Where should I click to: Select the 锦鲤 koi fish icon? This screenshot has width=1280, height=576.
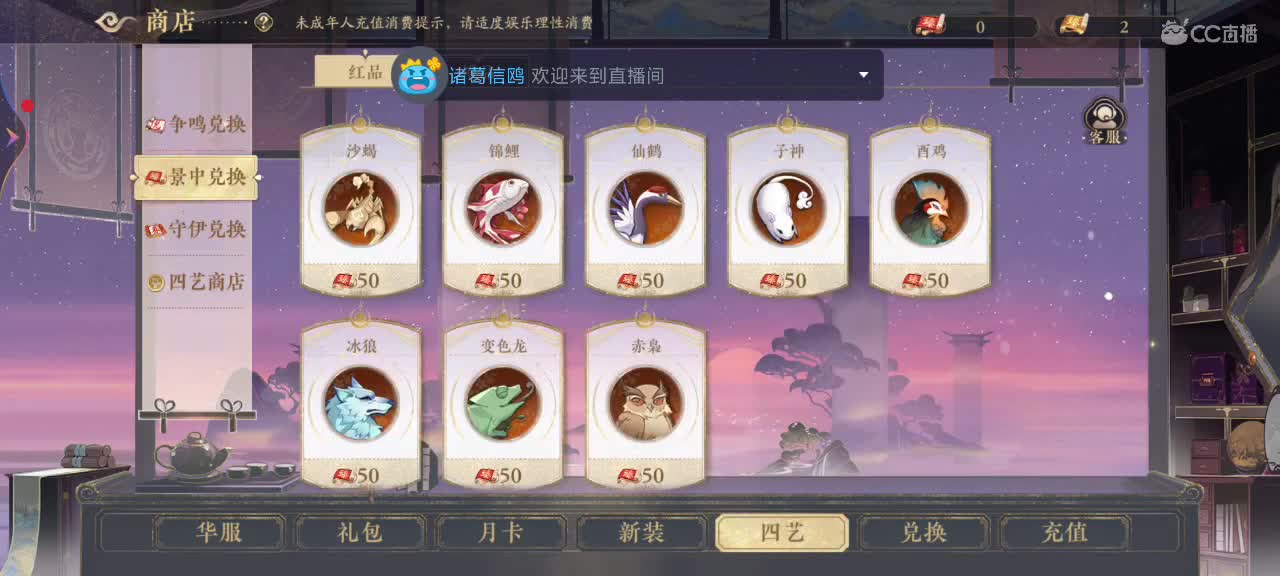point(503,209)
